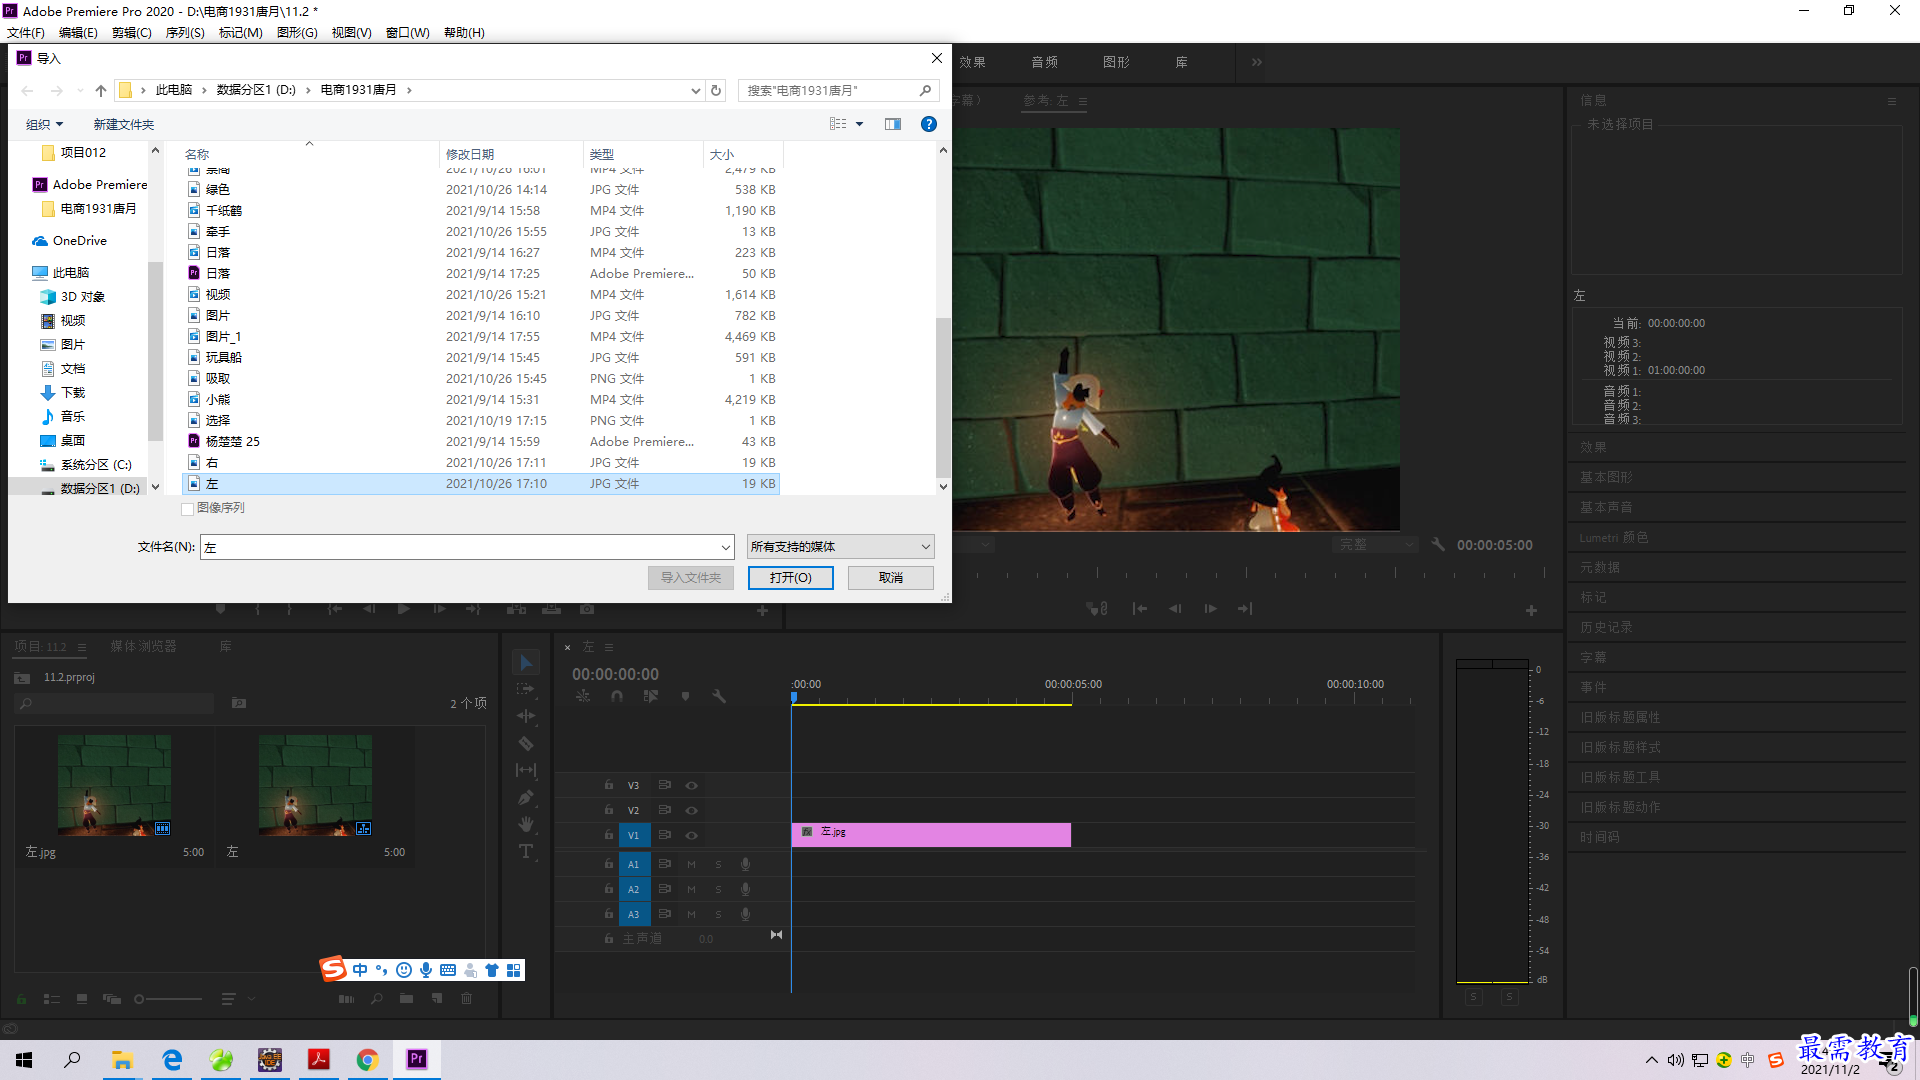Click Delete trash icon in Project panel
Viewport: 1920px width, 1080px height.
tap(466, 998)
